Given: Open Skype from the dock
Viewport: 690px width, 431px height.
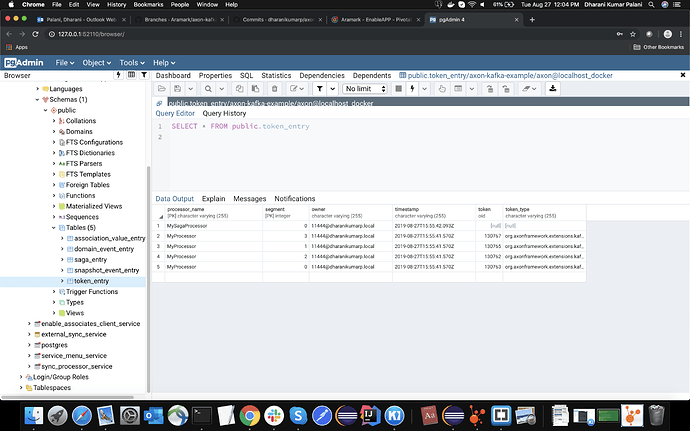Looking at the screenshot, I should [298, 415].
